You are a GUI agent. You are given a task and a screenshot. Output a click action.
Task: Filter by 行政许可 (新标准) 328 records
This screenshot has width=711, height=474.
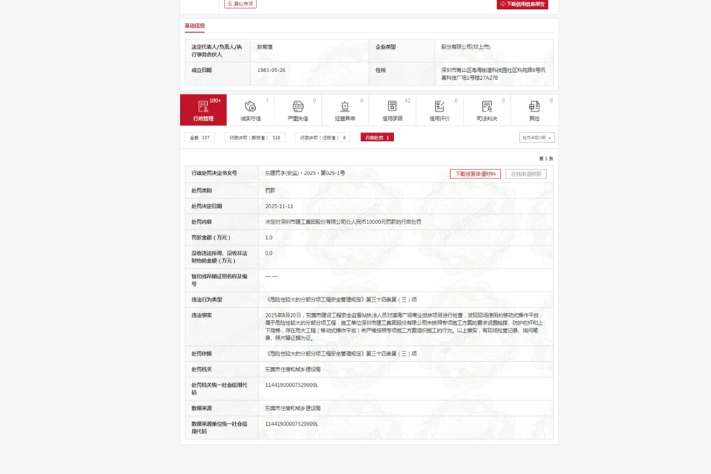pyautogui.click(x=255, y=137)
